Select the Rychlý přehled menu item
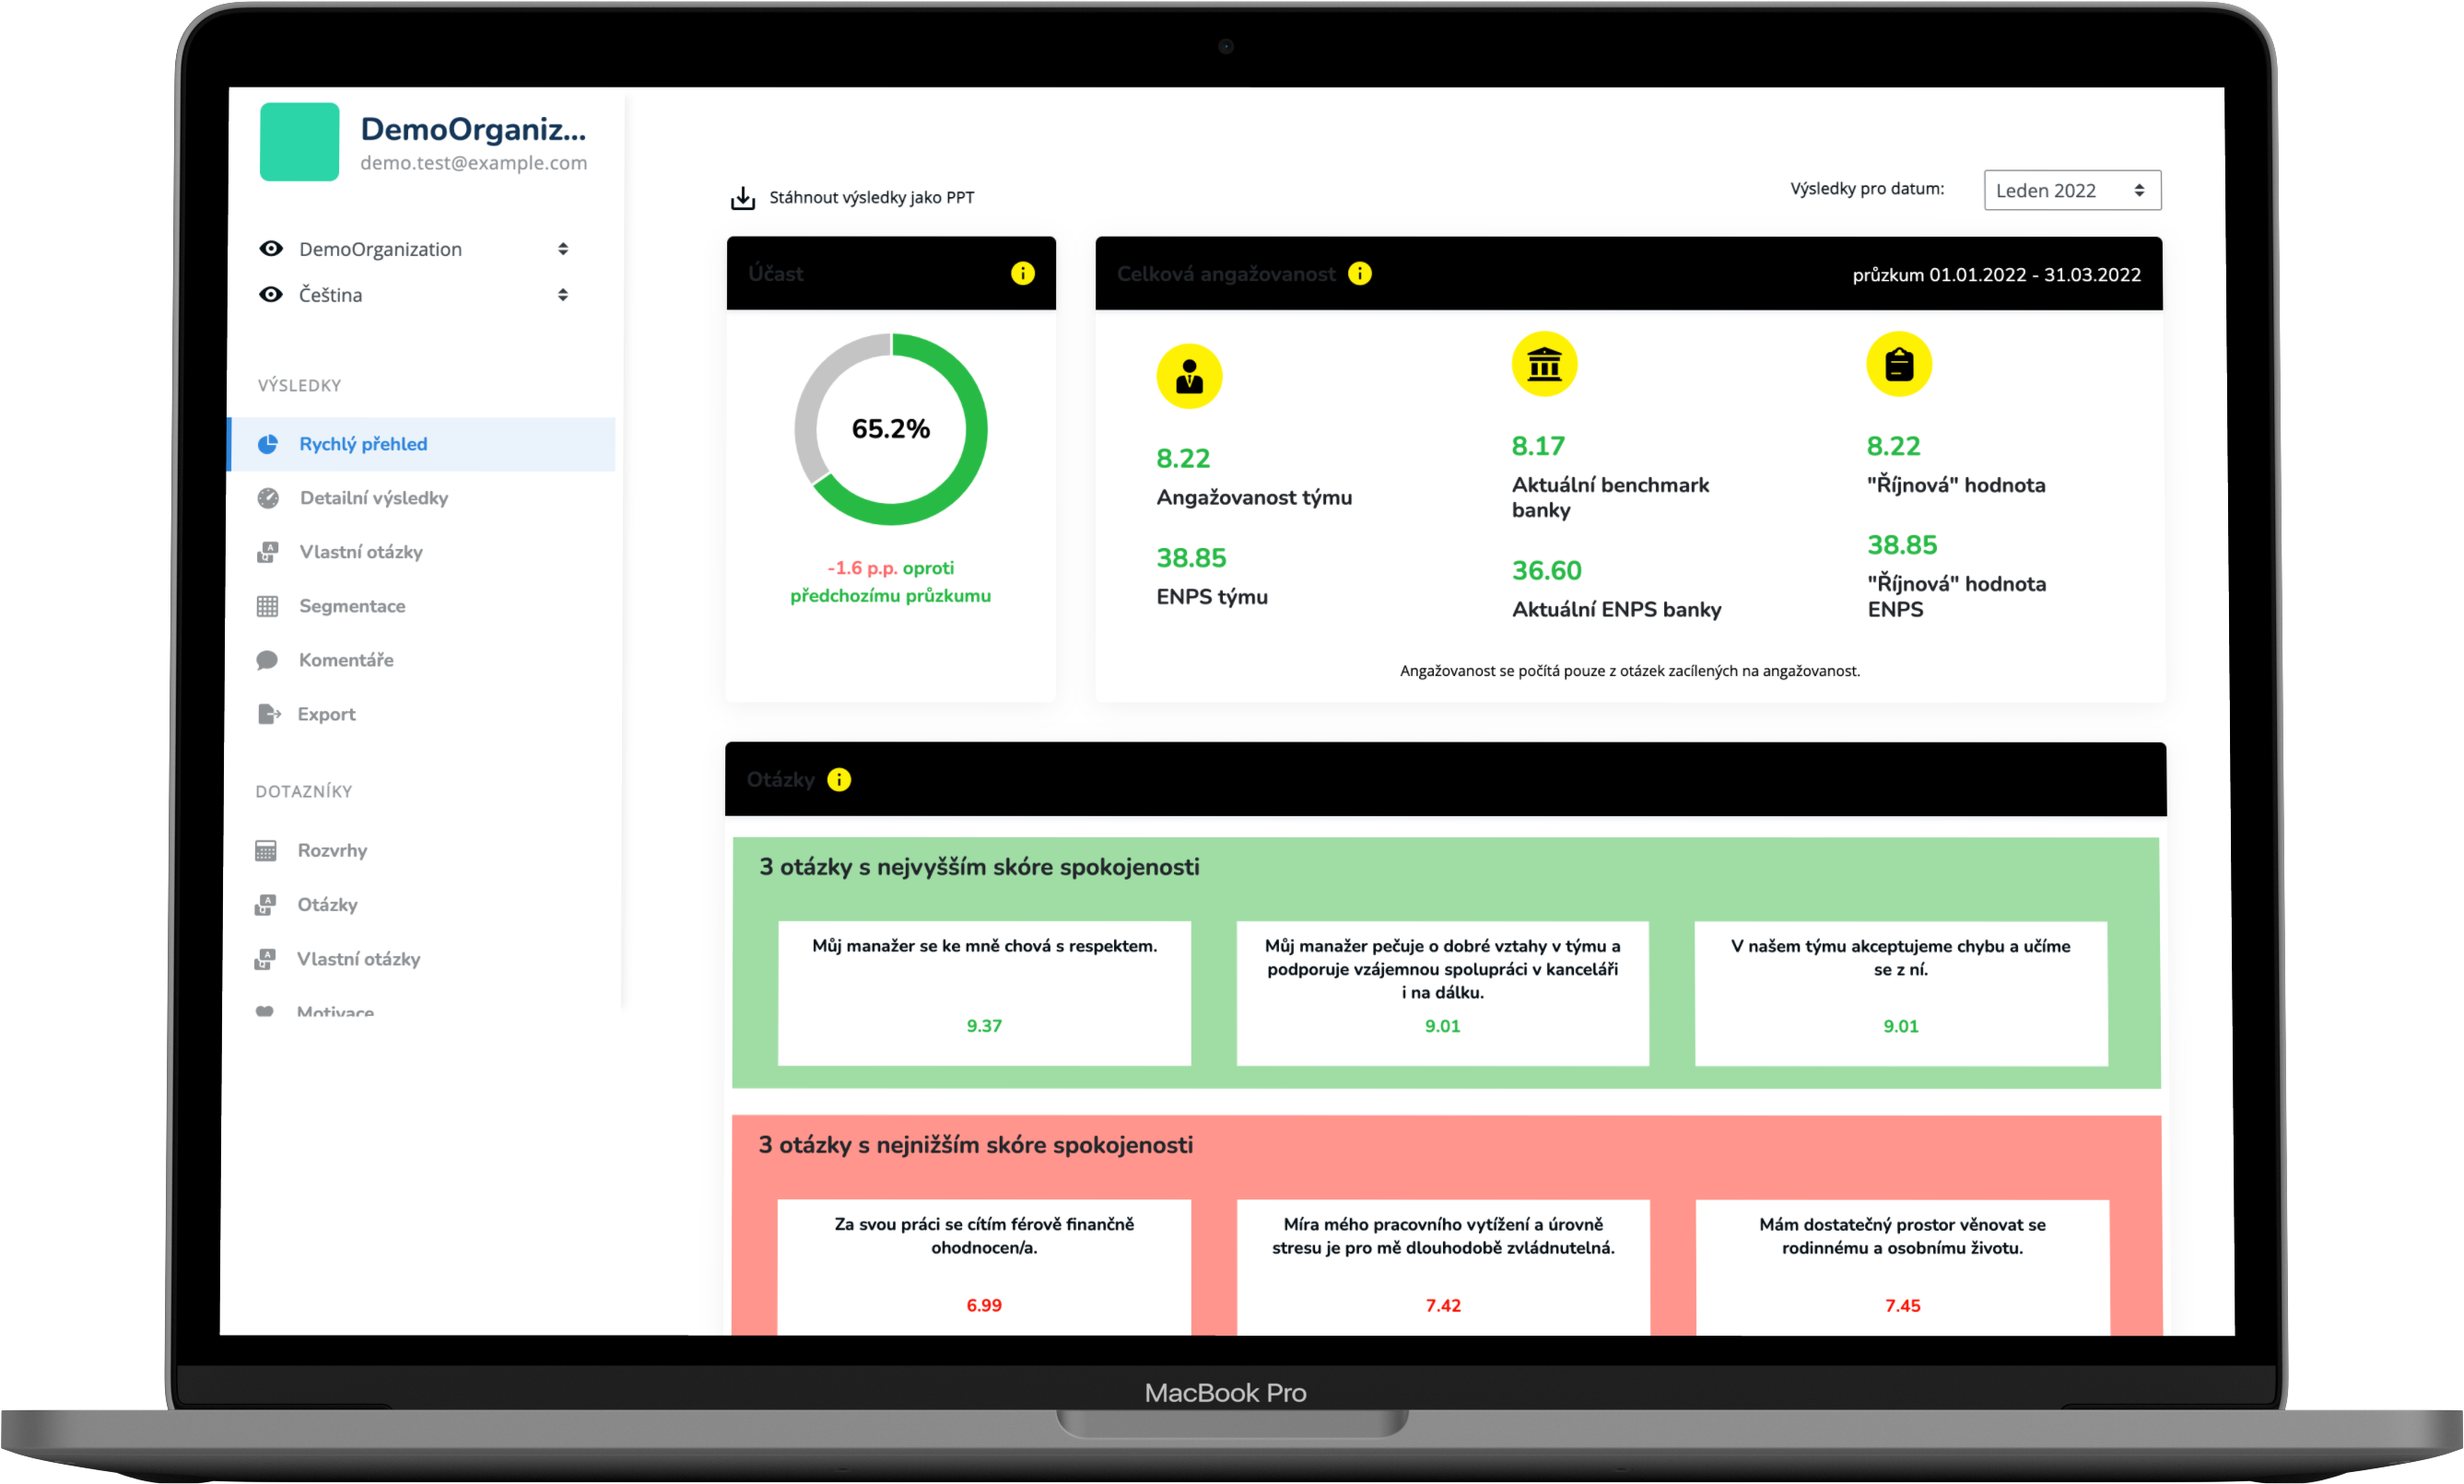2464x1484 pixels. pyautogui.click(x=423, y=444)
